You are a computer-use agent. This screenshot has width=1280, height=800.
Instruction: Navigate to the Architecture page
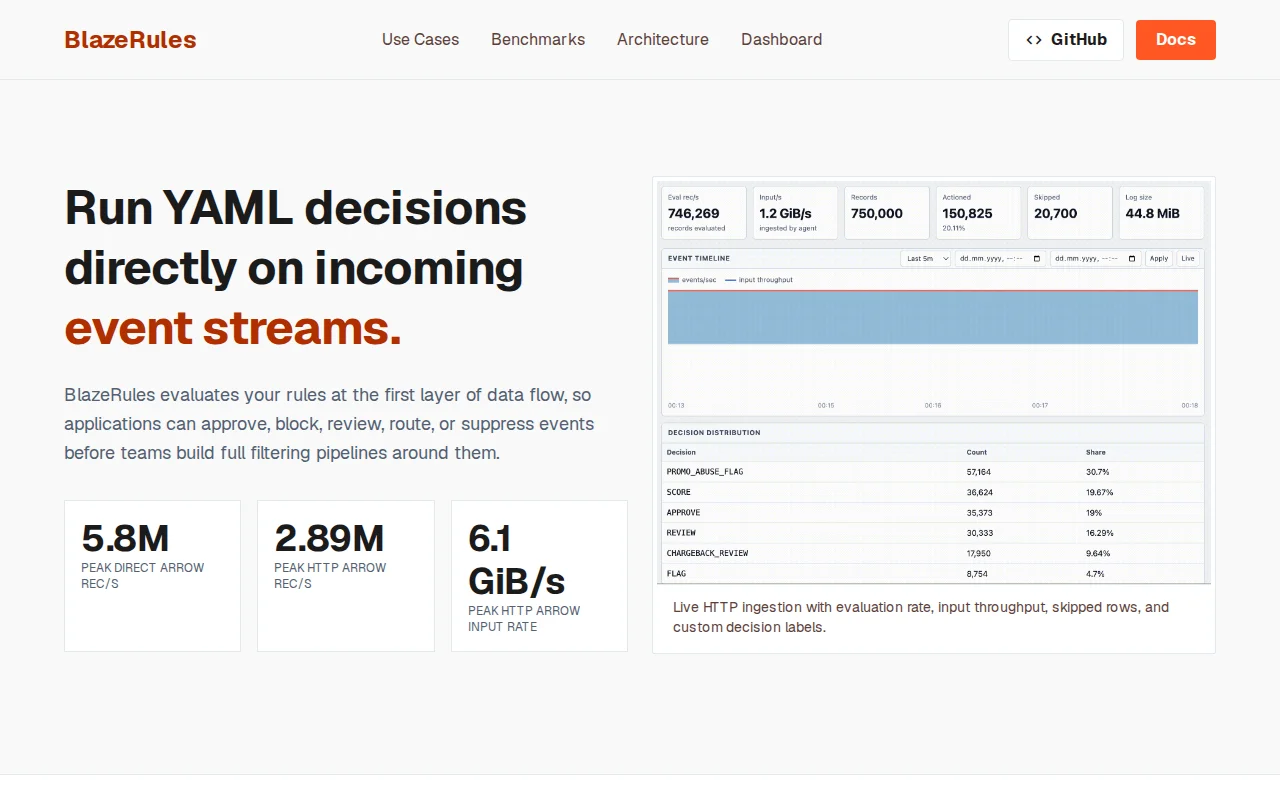coord(663,40)
